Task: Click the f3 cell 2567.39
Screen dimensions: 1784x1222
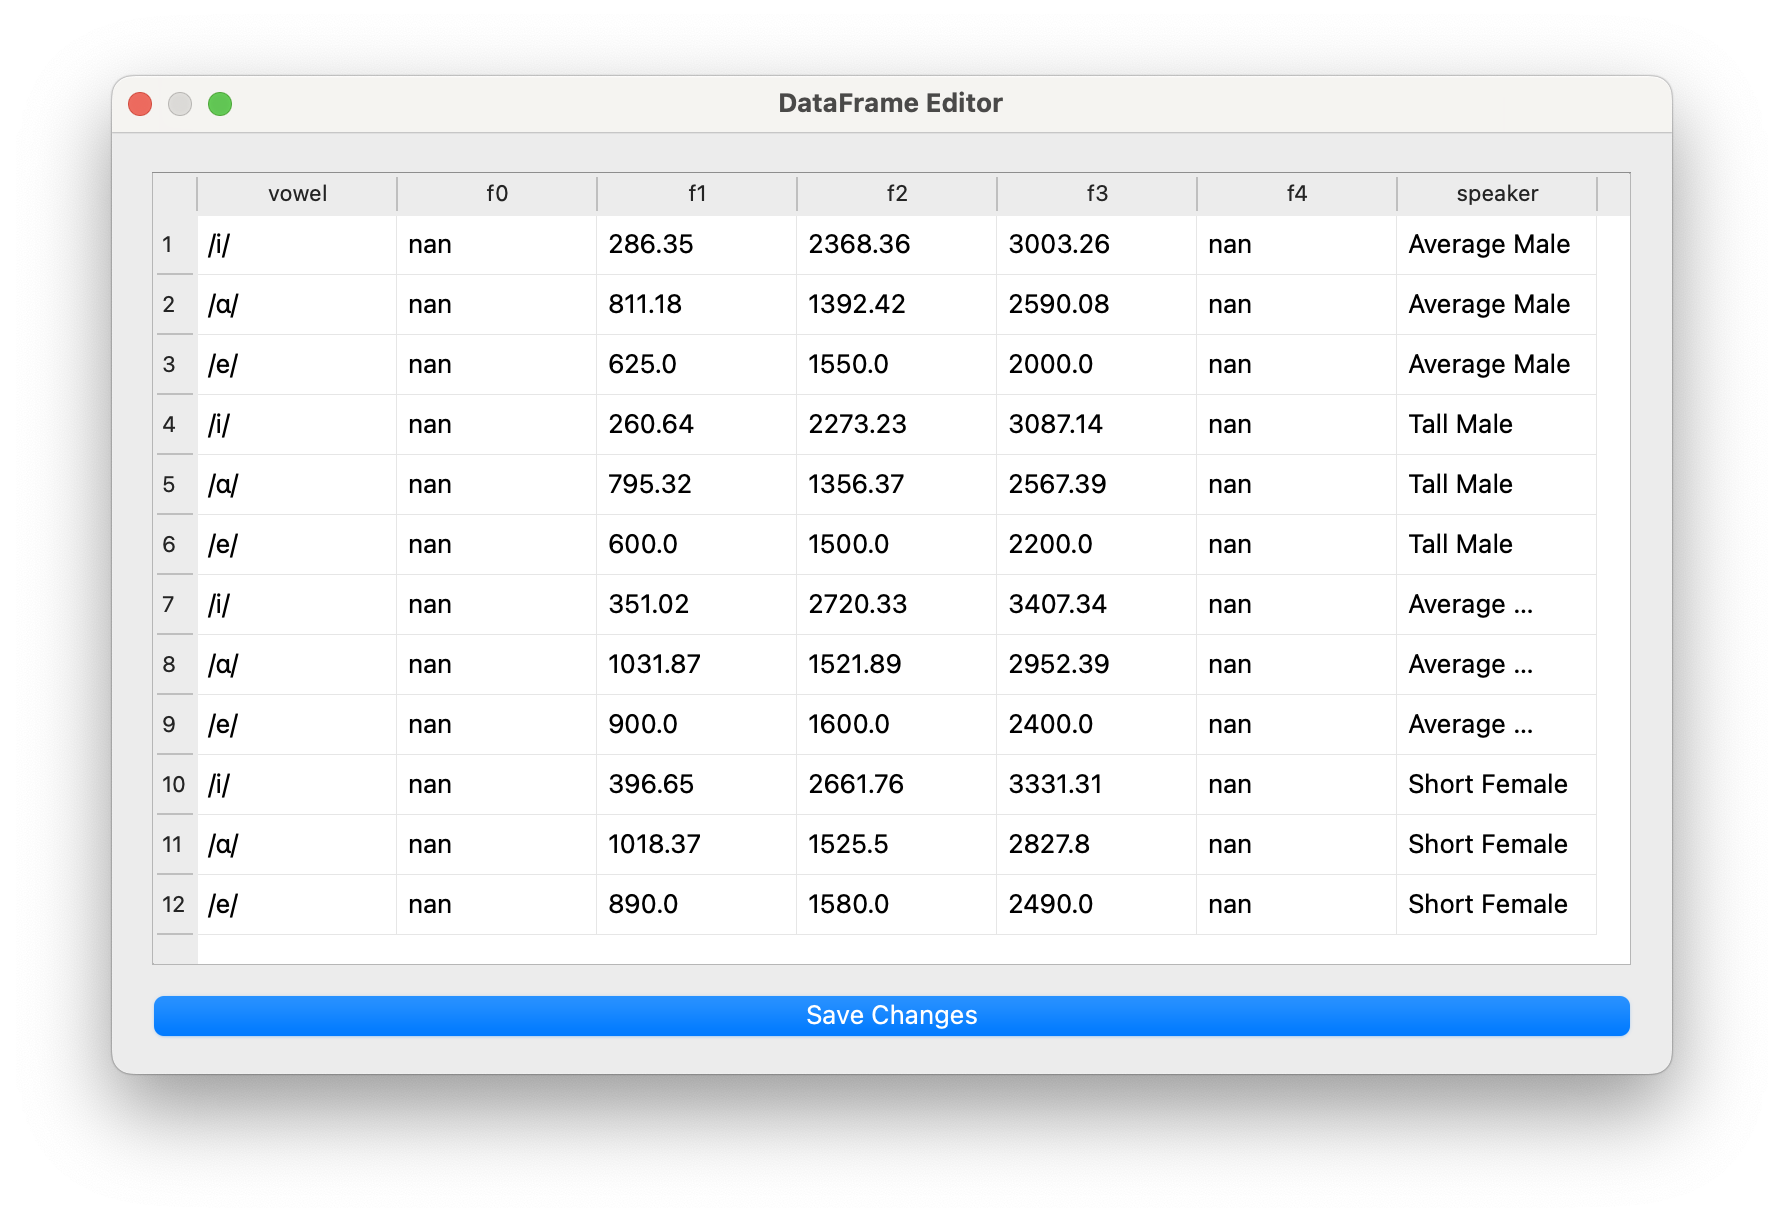Action: 1097,485
